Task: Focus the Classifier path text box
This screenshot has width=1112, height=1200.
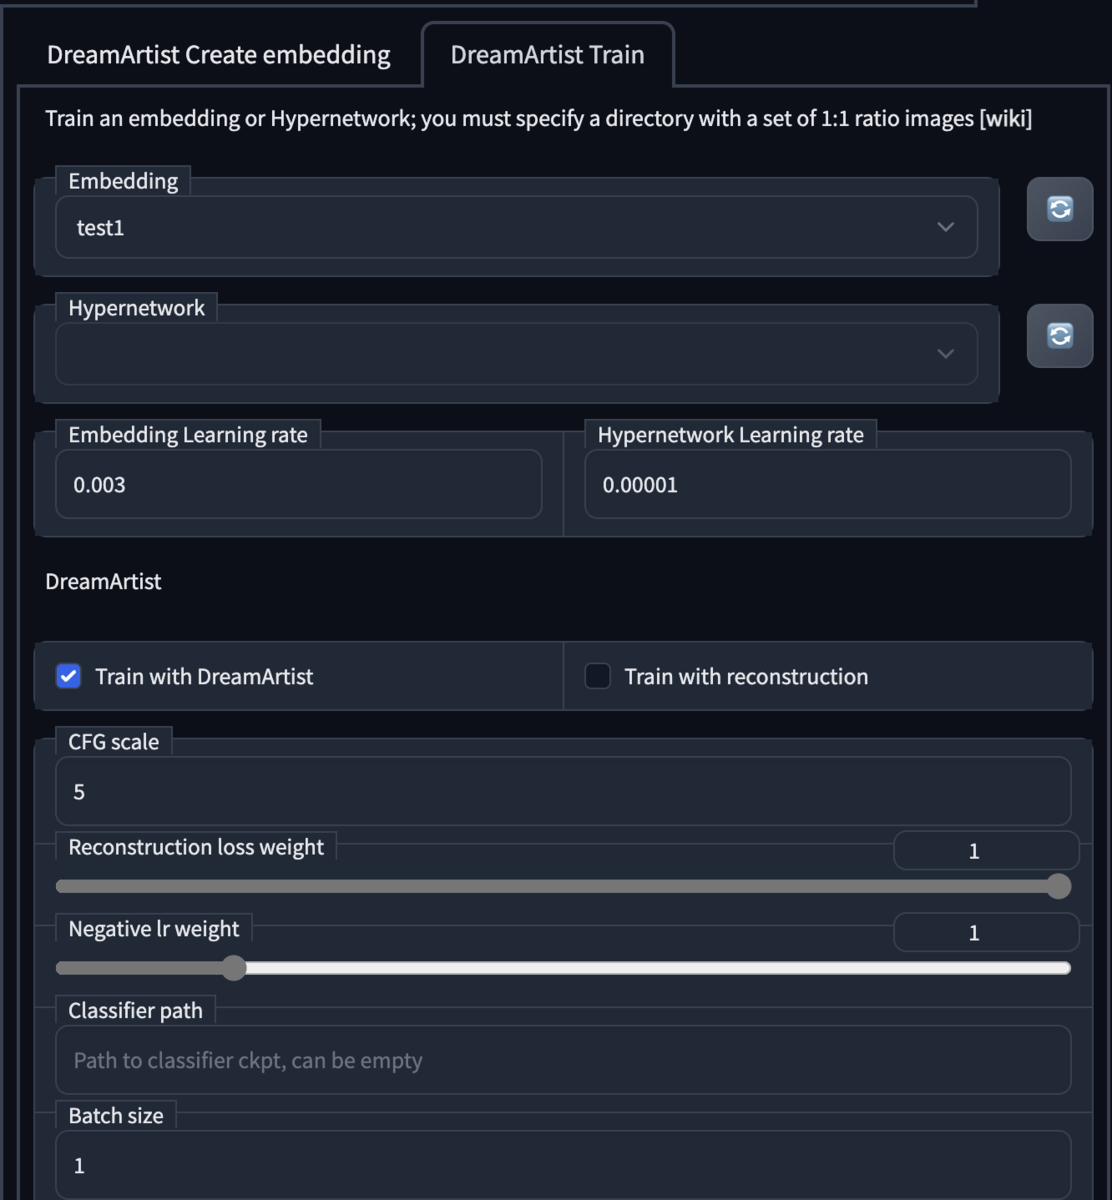Action: pyautogui.click(x=562, y=1060)
